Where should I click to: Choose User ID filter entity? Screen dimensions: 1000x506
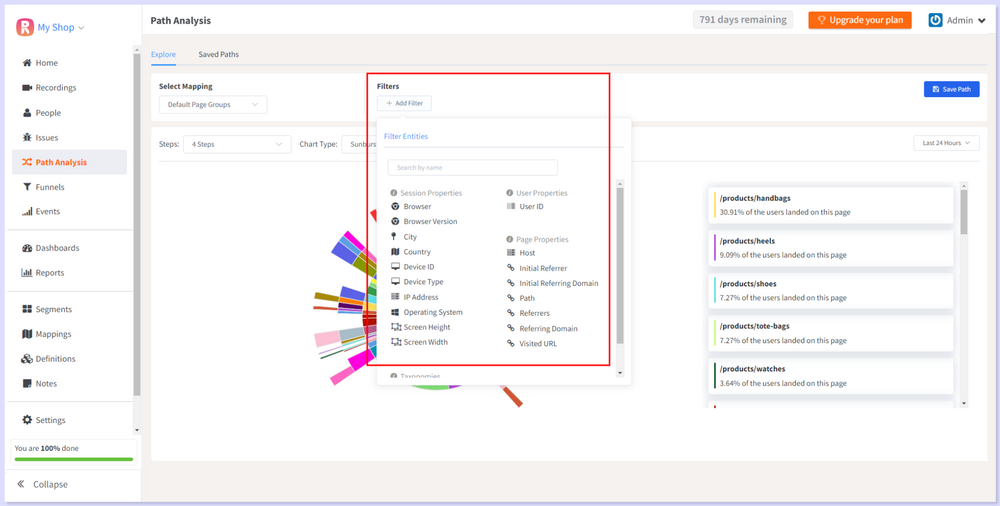(x=525, y=206)
